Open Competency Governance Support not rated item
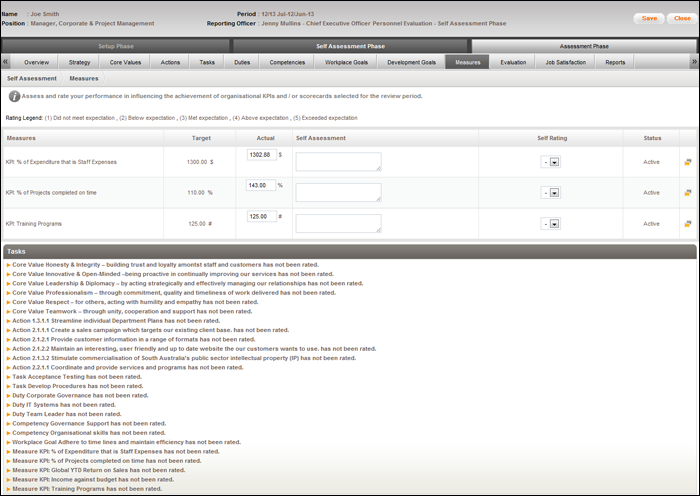The width and height of the screenshot is (700, 496). 89,424
